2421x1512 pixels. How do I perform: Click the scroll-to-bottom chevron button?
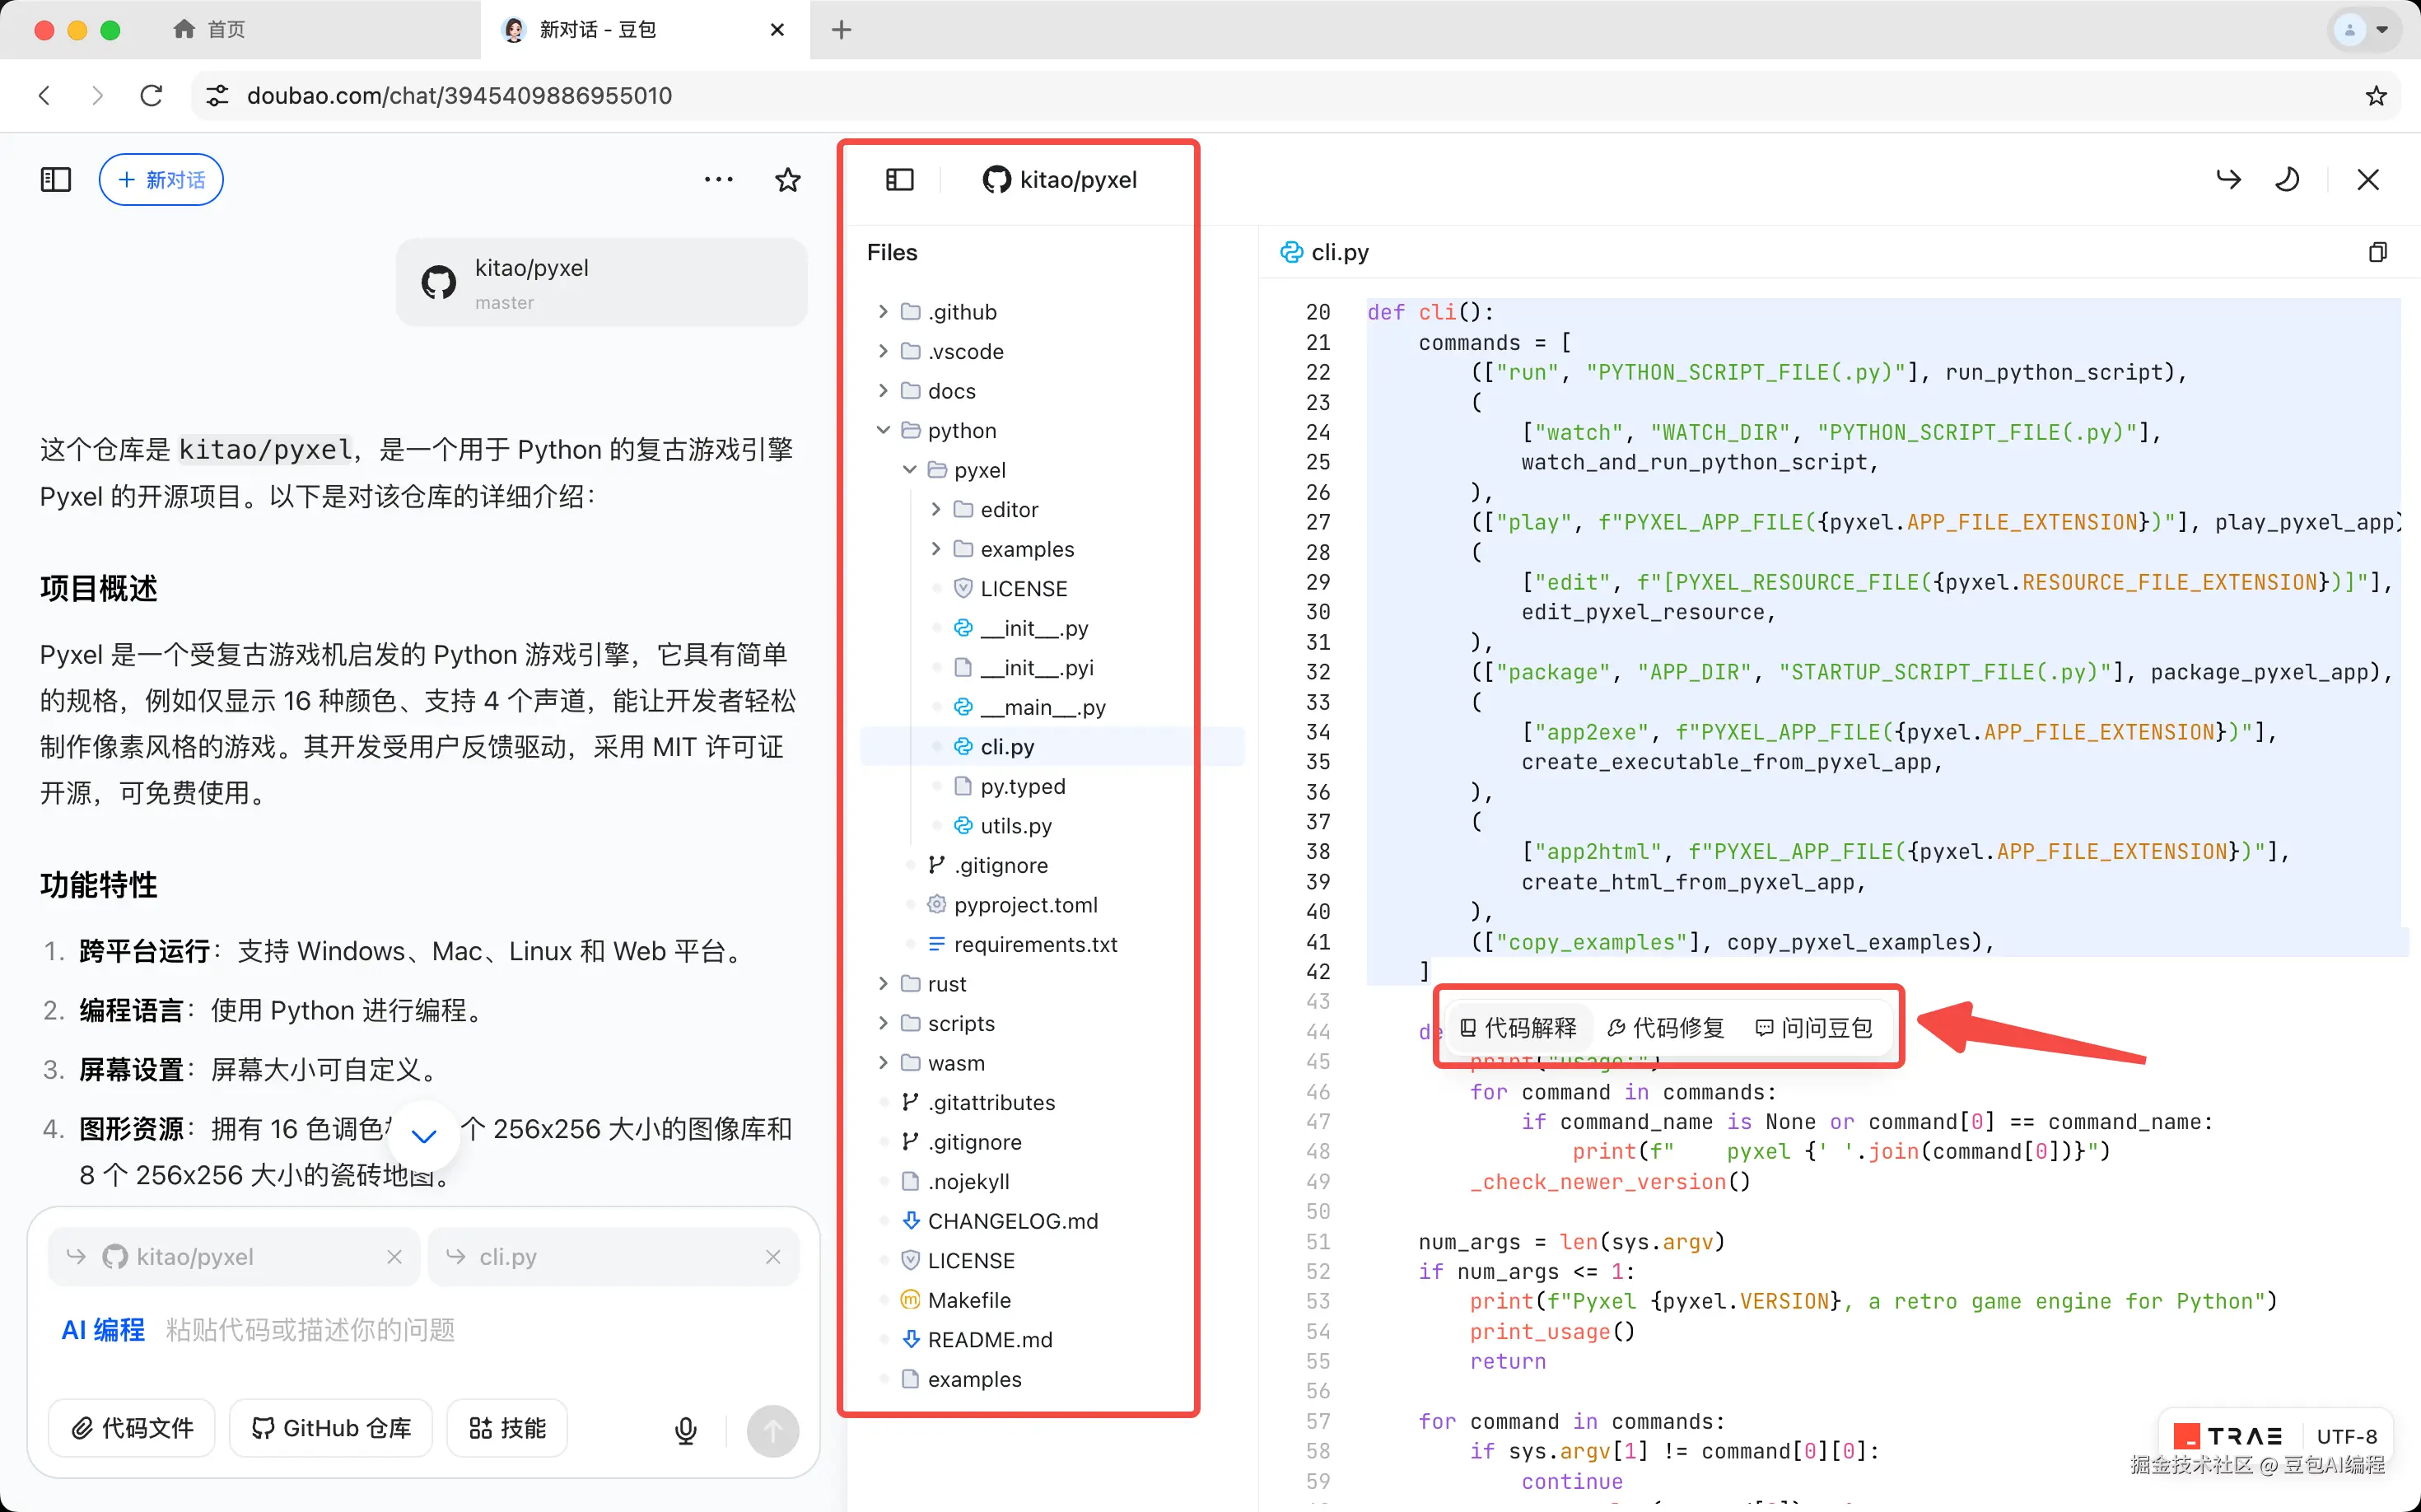[424, 1136]
